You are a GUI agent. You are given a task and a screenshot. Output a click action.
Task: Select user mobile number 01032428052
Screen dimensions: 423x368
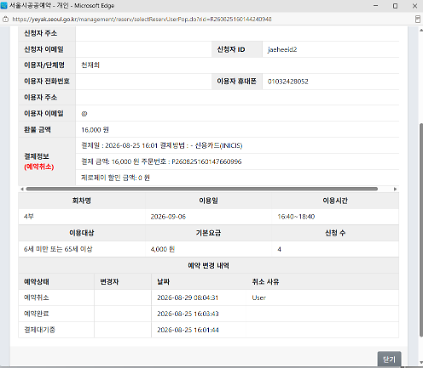tap(288, 81)
